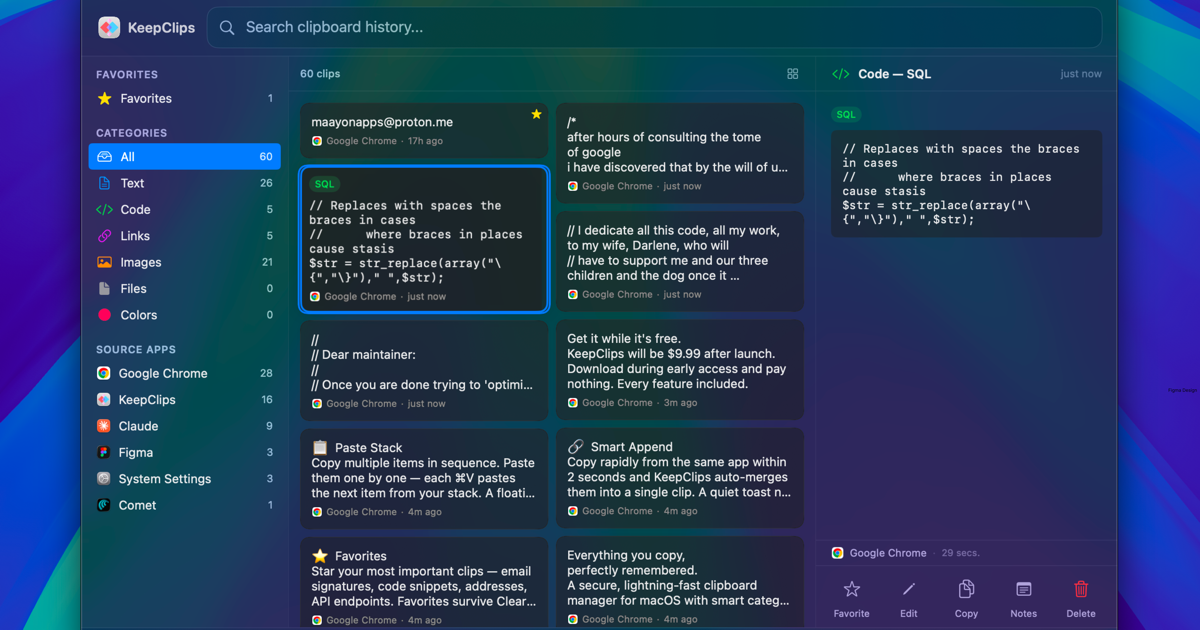
Task: Filter clips by Google Chrome source app
Action: (x=184, y=373)
